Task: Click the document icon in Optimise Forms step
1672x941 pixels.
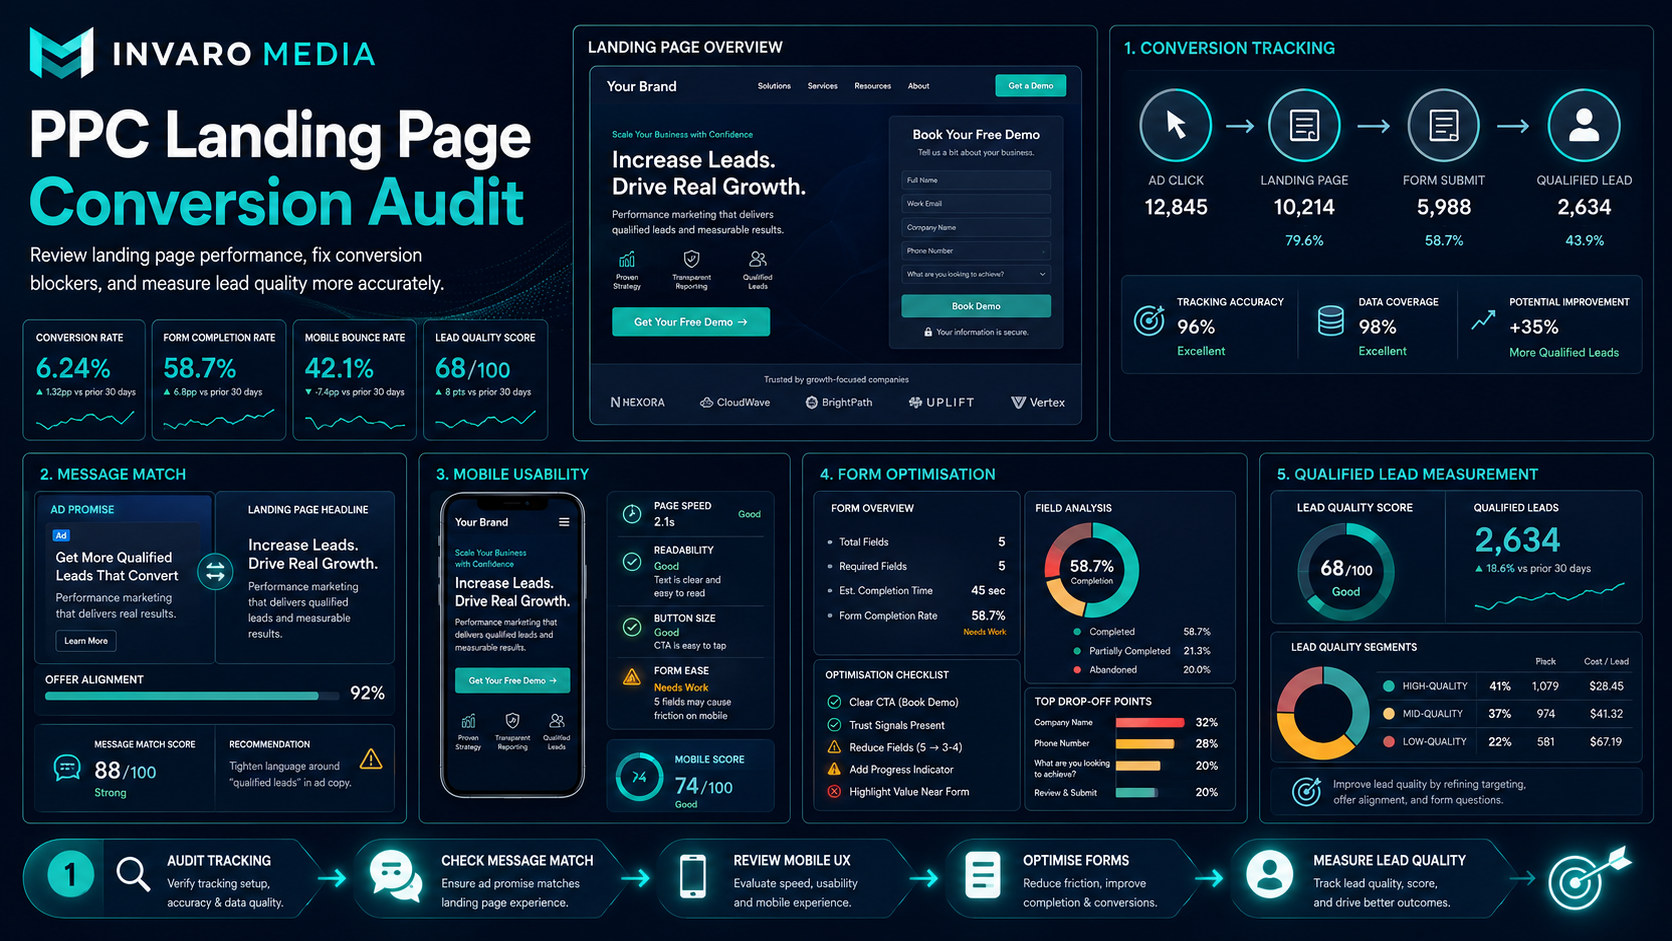Action: point(982,876)
